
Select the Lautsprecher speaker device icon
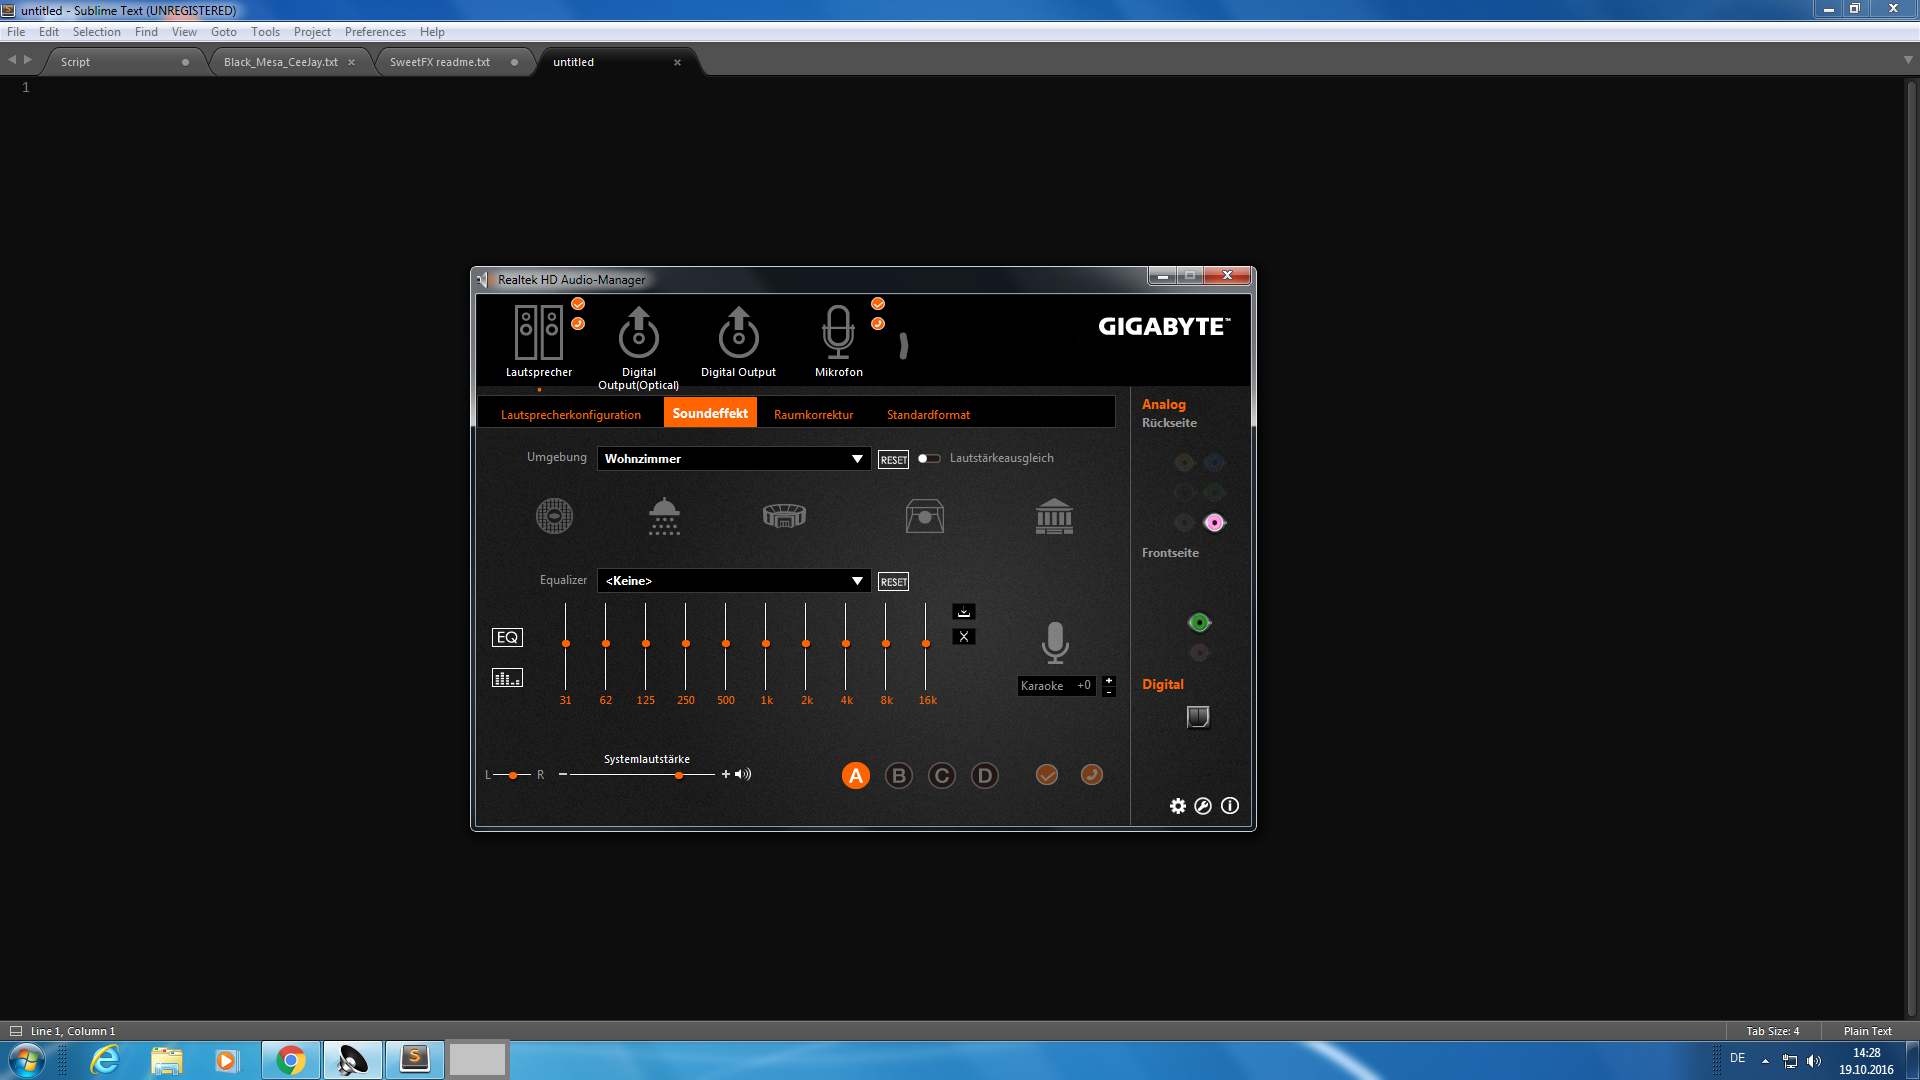coord(538,334)
